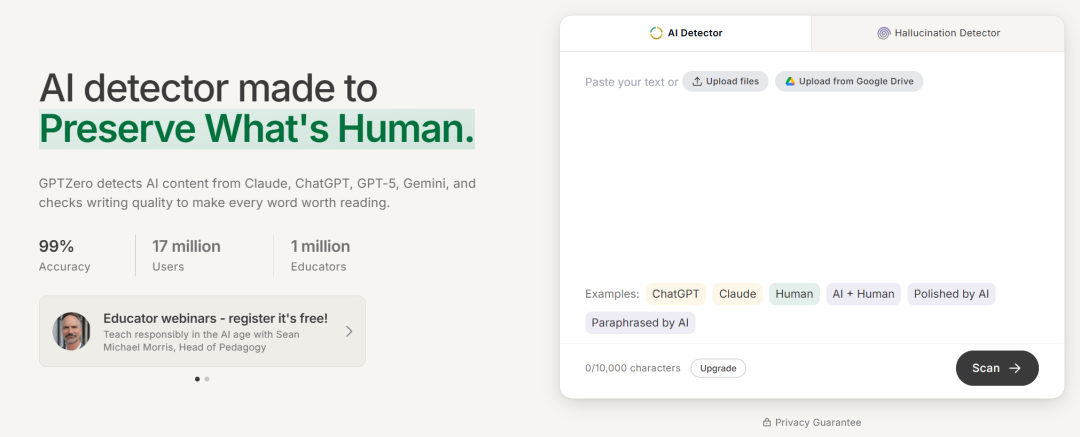The width and height of the screenshot is (1080, 437).
Task: Click the Upload files button
Action: click(725, 81)
